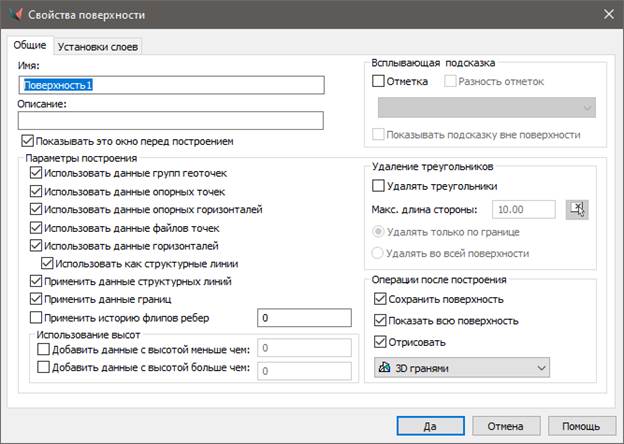Uncheck the Отрисовать checkbox

pyautogui.click(x=380, y=341)
